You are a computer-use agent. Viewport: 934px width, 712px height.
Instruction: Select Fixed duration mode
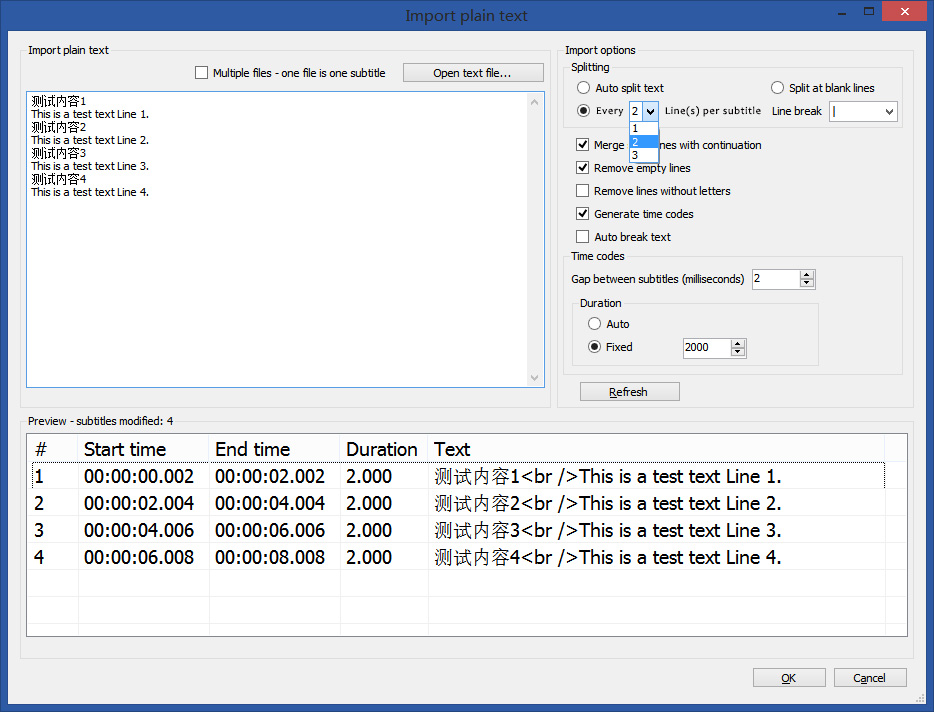tap(595, 347)
